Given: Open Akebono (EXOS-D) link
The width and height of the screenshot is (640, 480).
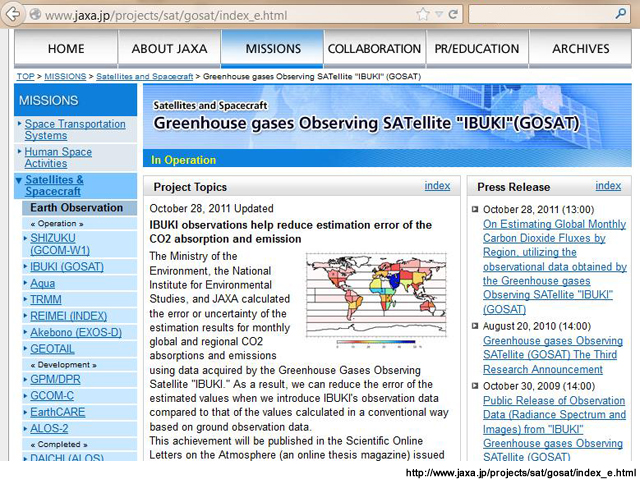Looking at the screenshot, I should (76, 332).
